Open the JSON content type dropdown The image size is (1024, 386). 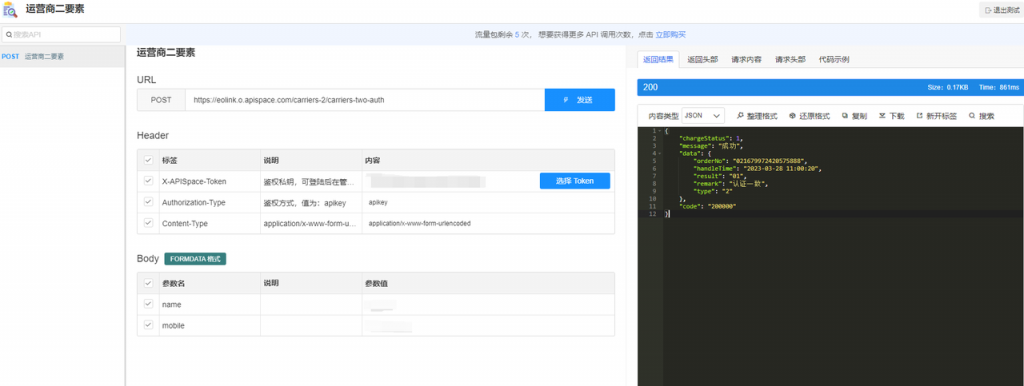(x=703, y=116)
